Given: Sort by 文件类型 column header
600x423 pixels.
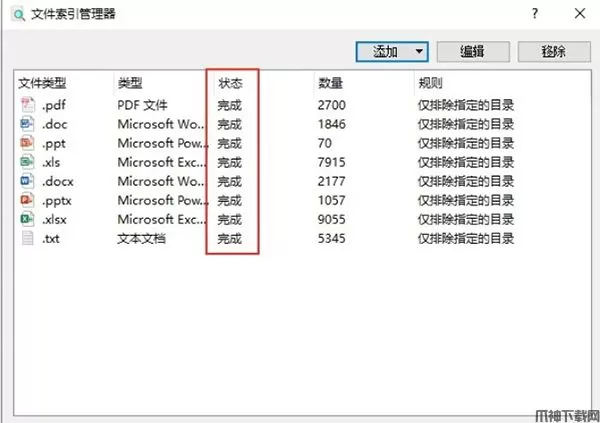Looking at the screenshot, I should (x=42, y=83).
